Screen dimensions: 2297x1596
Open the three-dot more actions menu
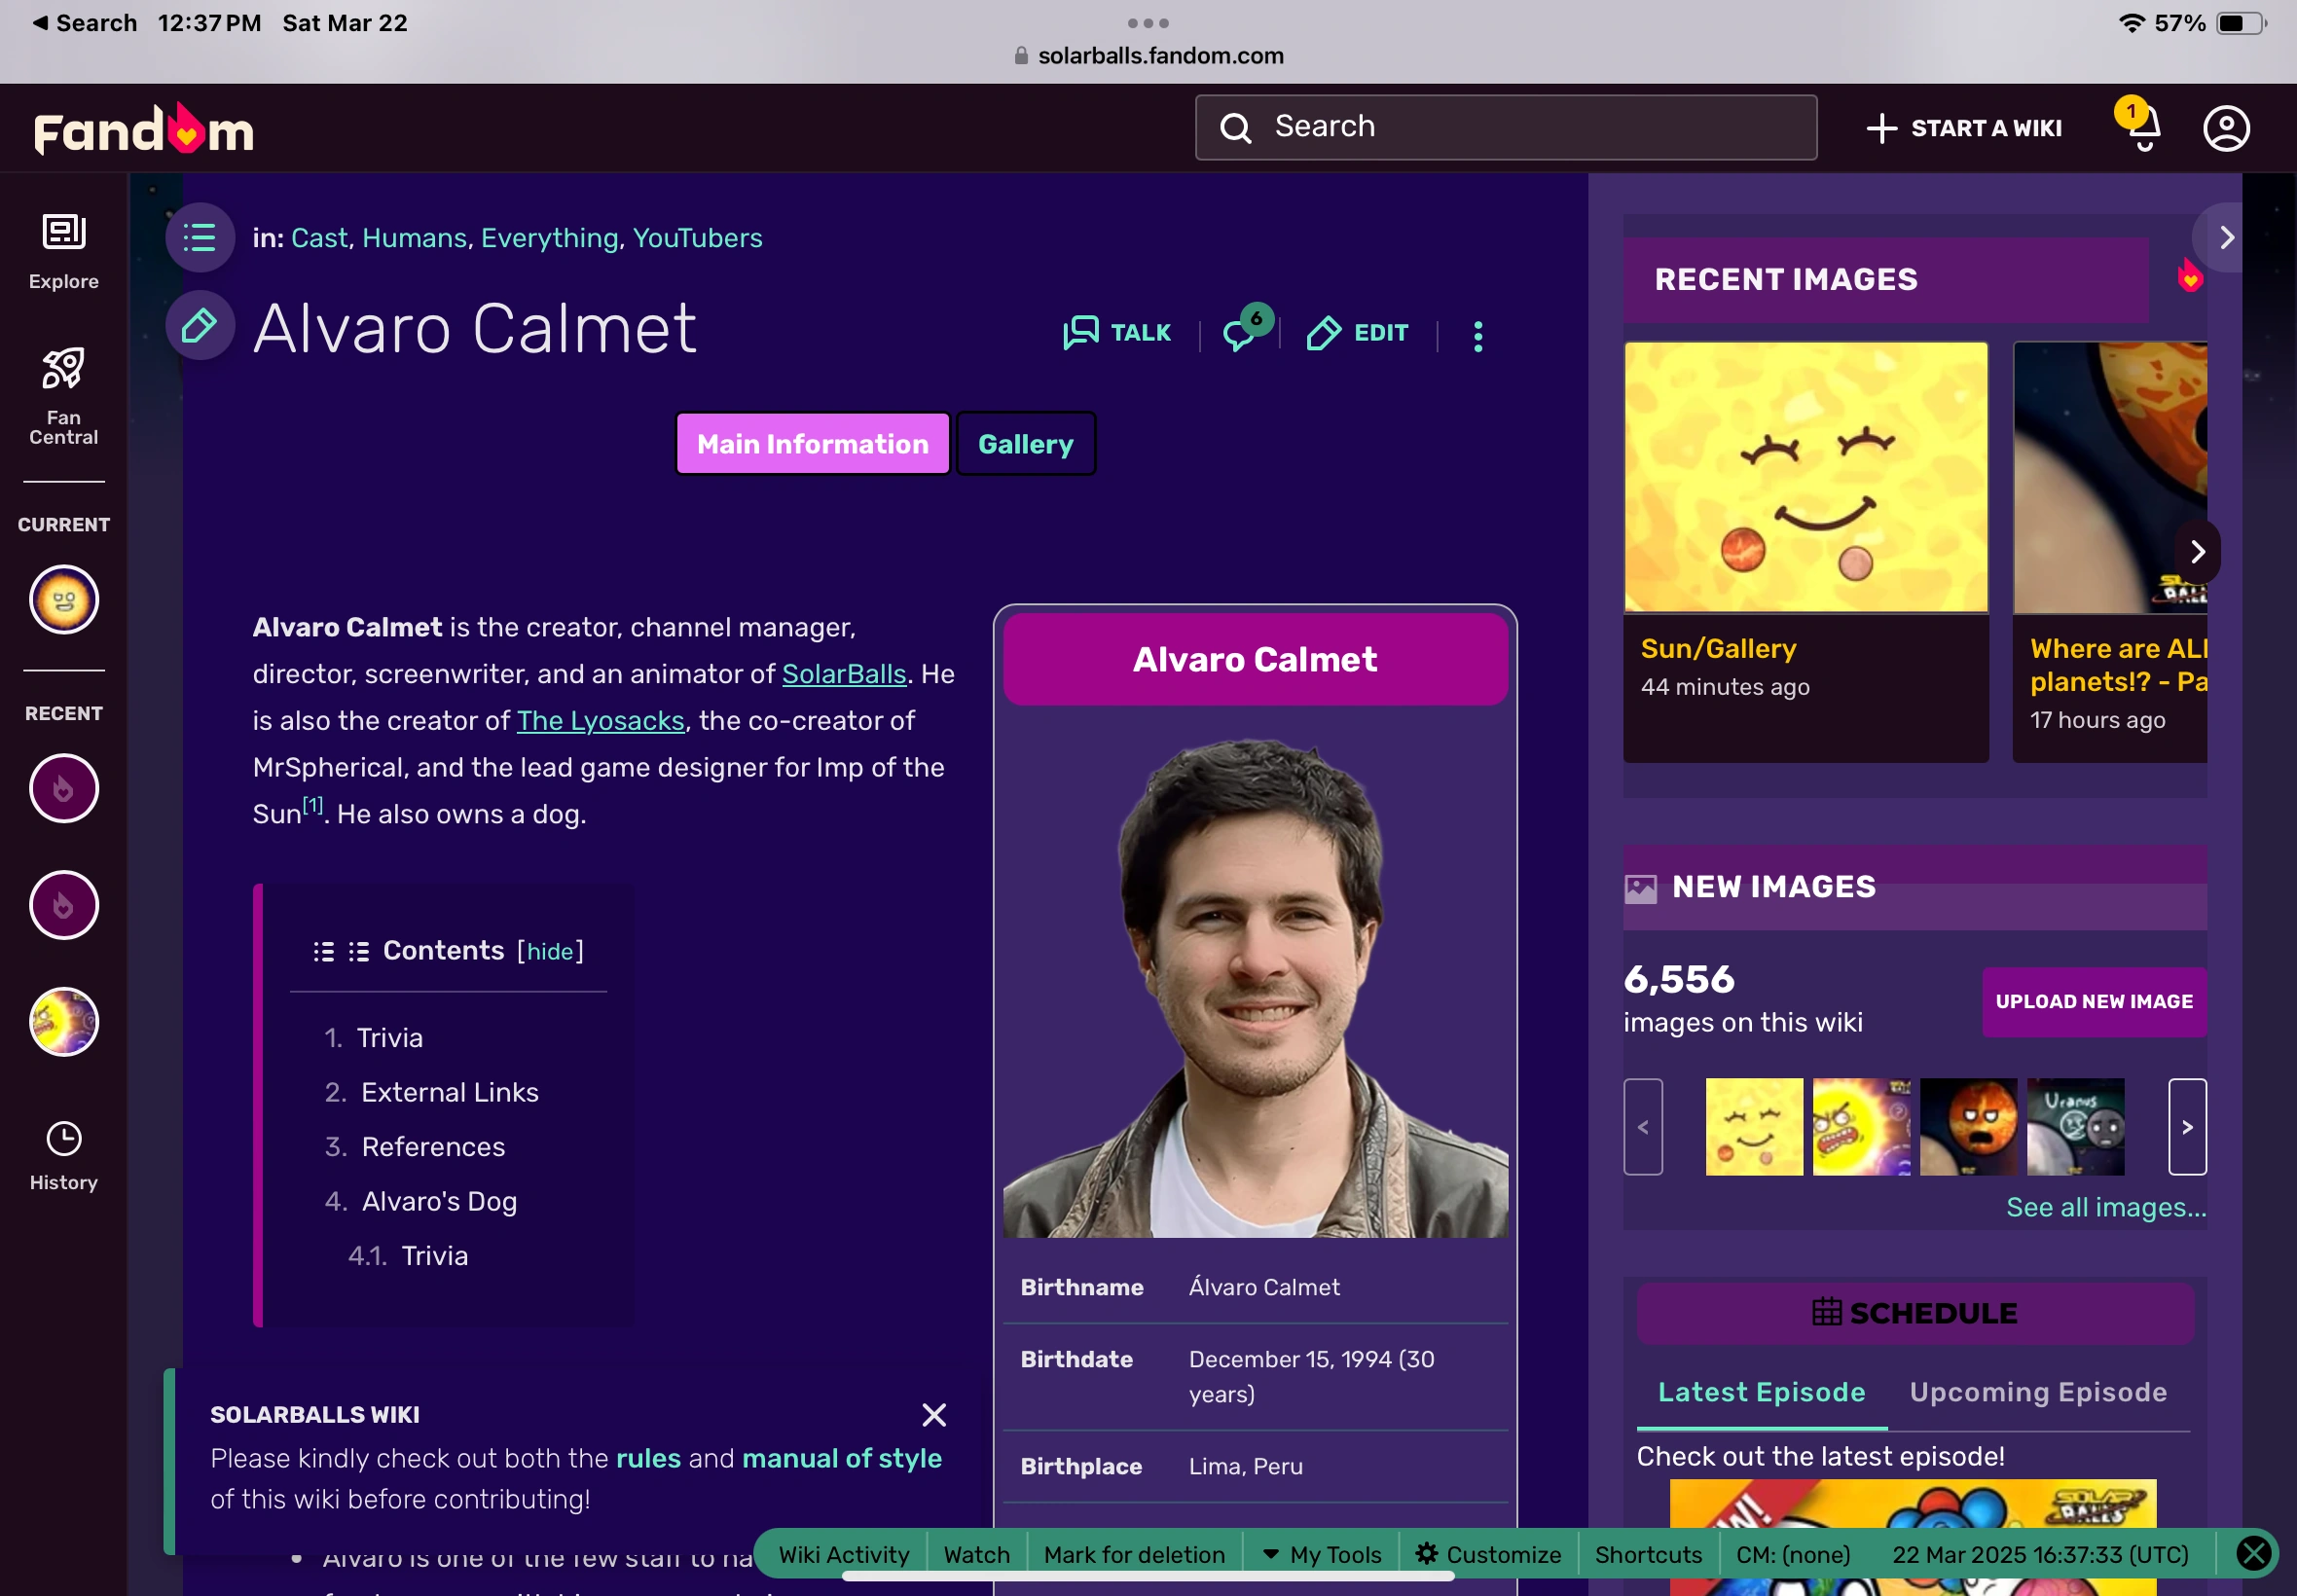pos(1477,335)
